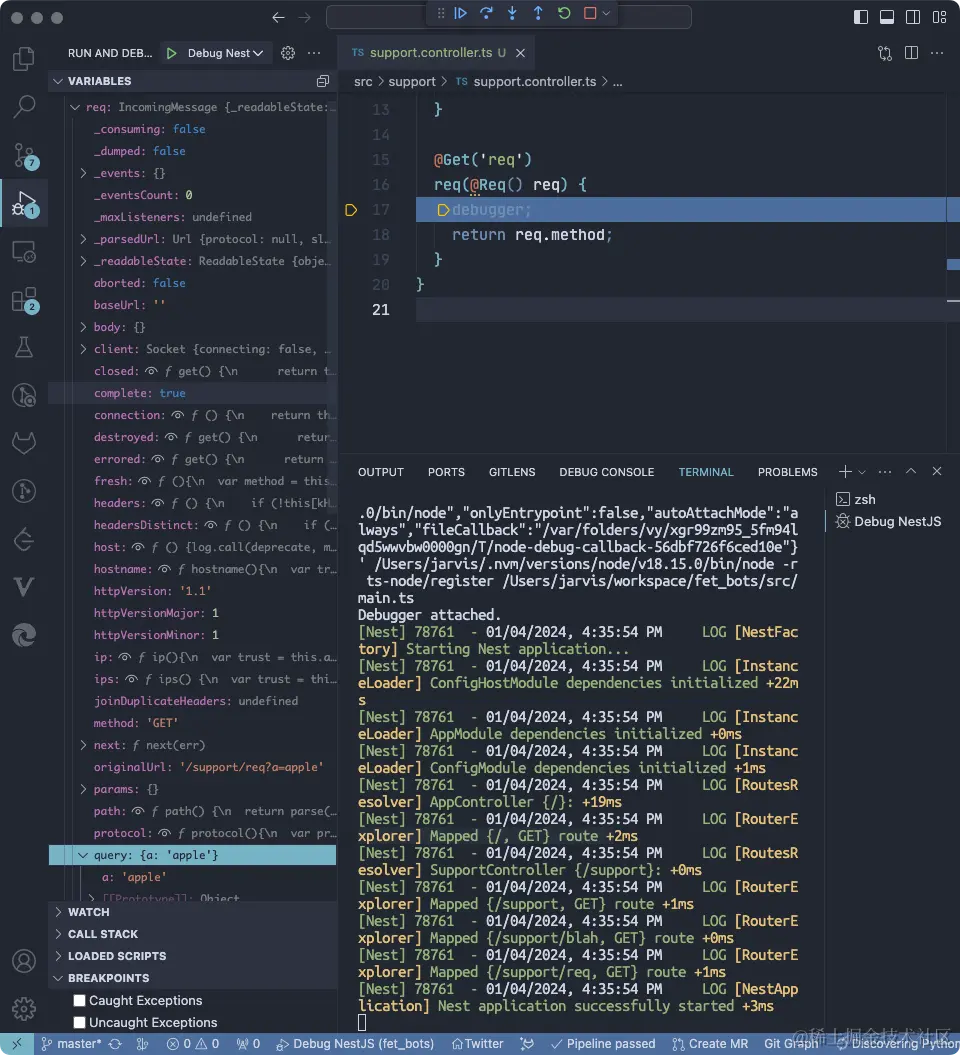Open the Explorer view in activity bar
Image resolution: width=960 pixels, height=1055 pixels.
[24, 59]
